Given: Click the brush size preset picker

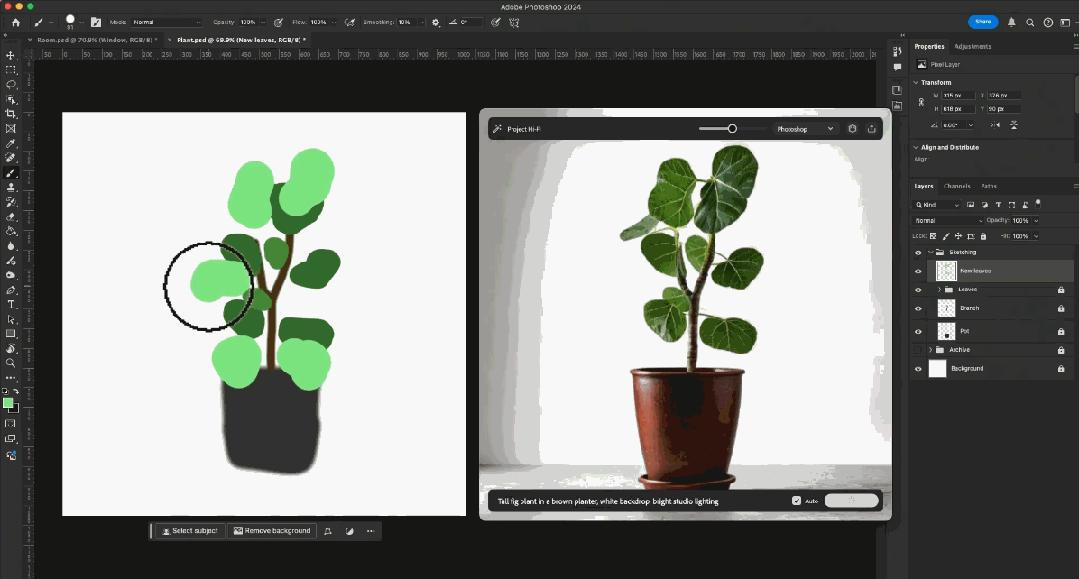Looking at the screenshot, I should tap(72, 22).
